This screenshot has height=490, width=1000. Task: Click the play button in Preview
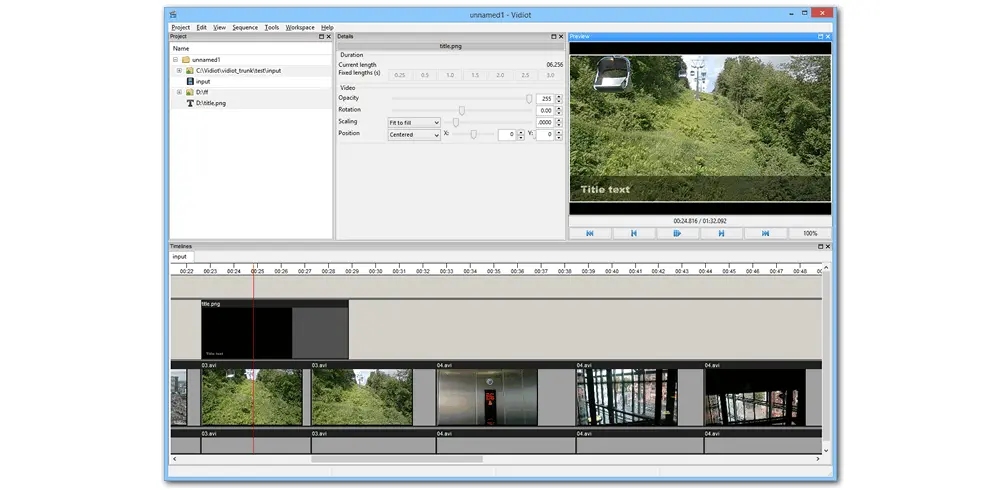pos(677,233)
